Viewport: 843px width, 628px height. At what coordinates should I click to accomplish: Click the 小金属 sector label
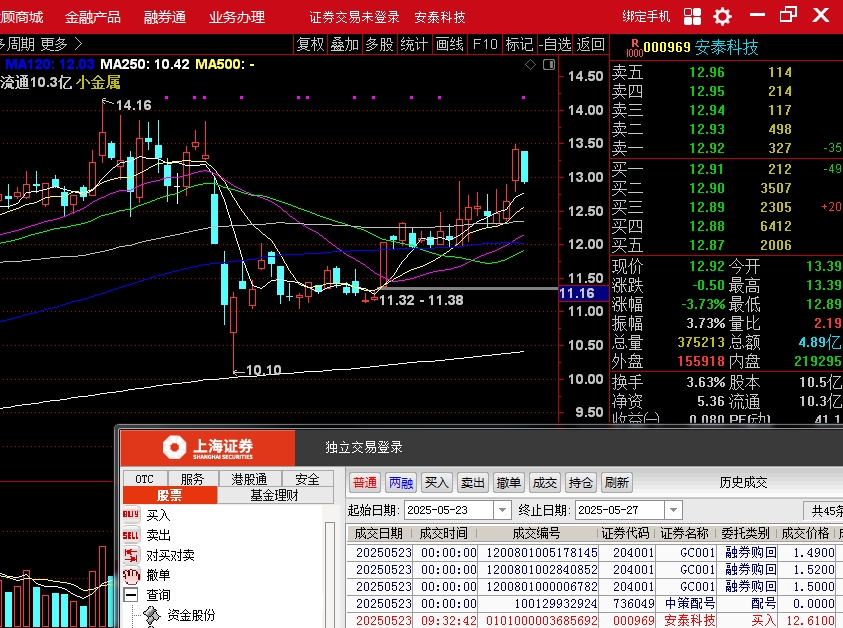[x=98, y=82]
